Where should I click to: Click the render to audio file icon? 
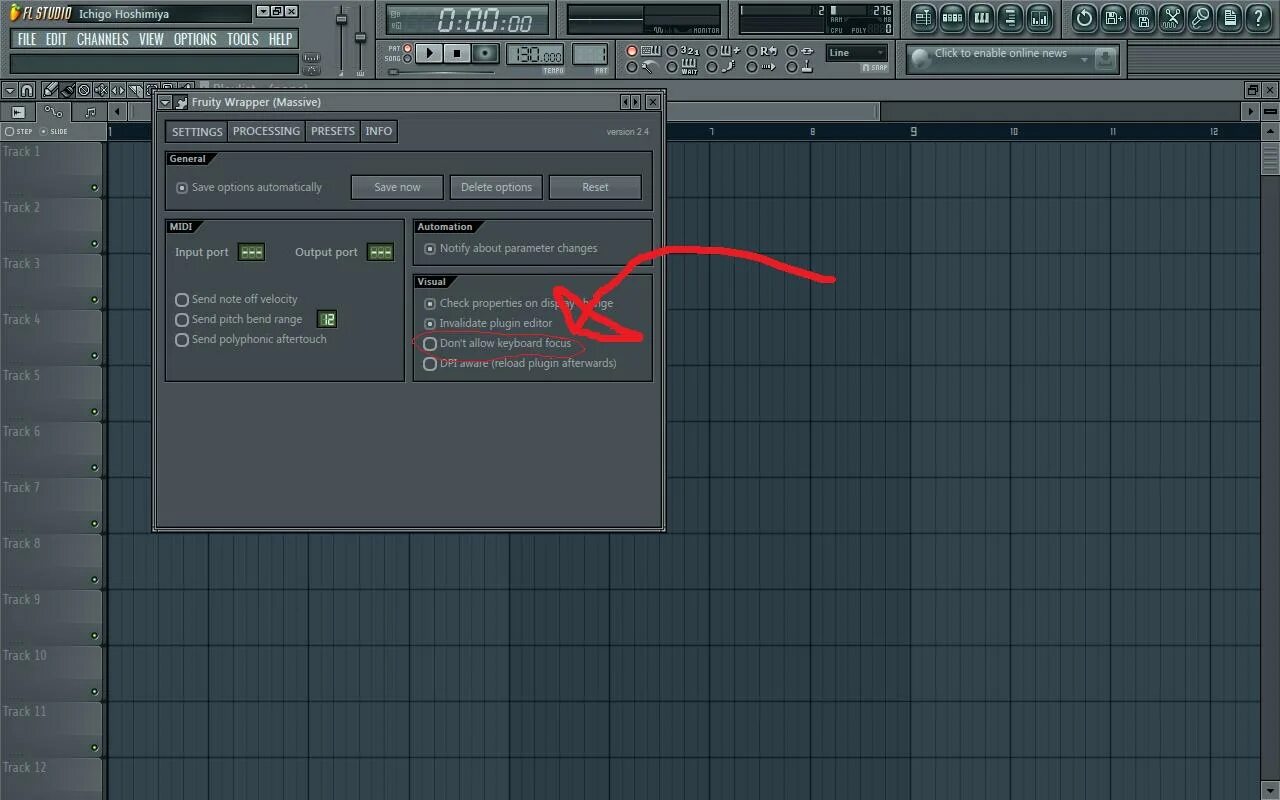[x=1143, y=18]
